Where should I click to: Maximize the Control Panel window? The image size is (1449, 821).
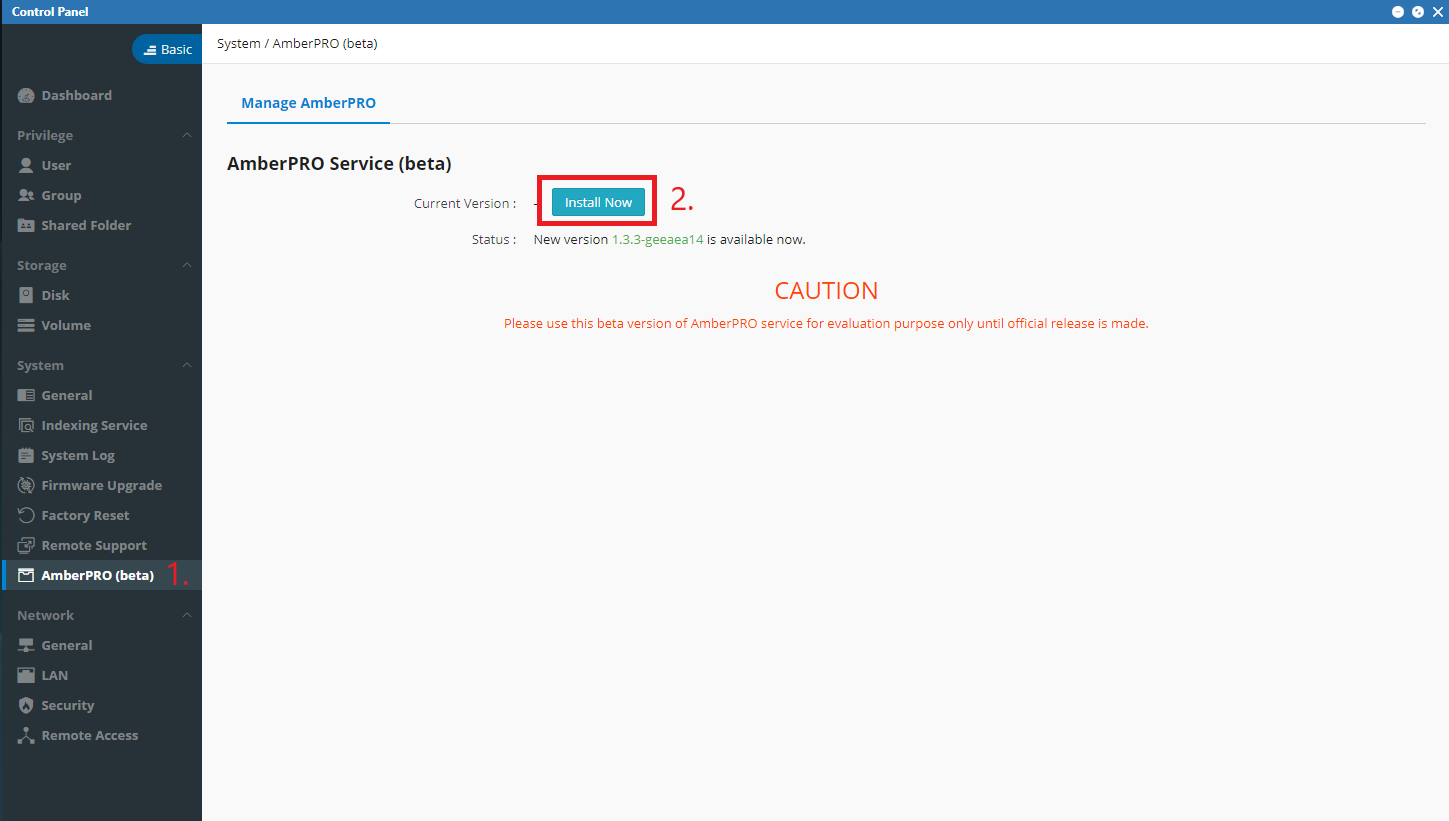1418,12
